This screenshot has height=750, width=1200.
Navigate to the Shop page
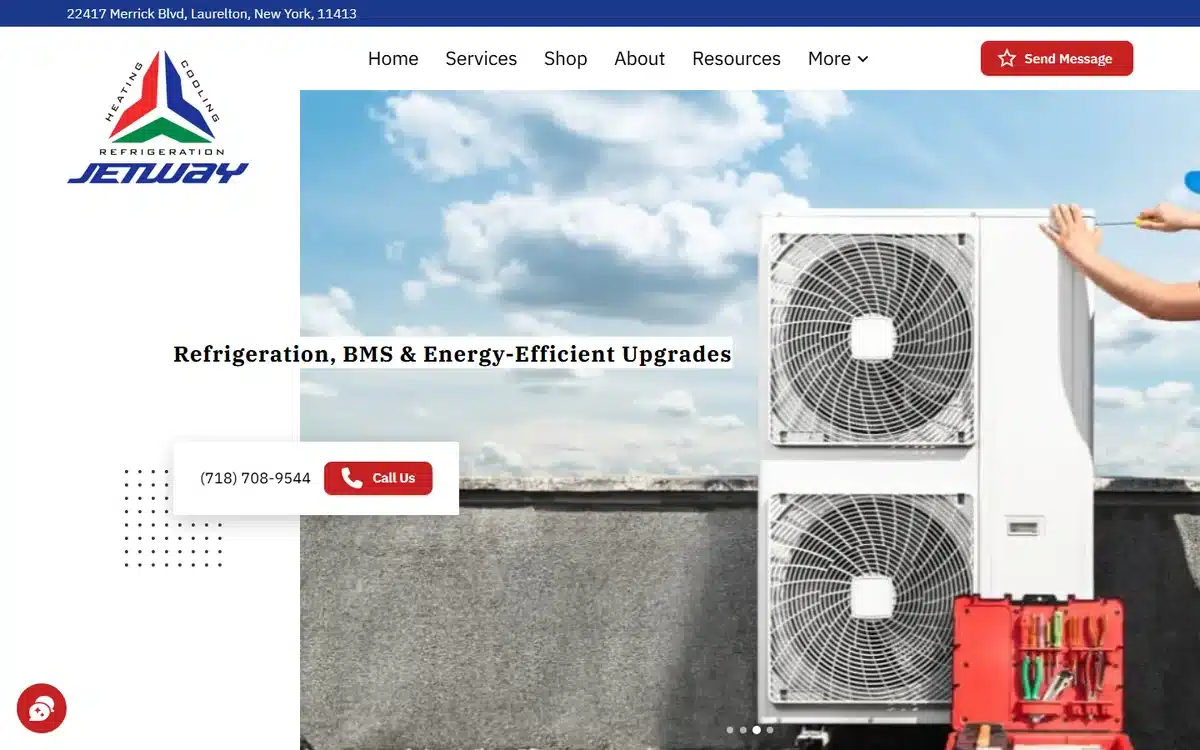click(x=565, y=58)
